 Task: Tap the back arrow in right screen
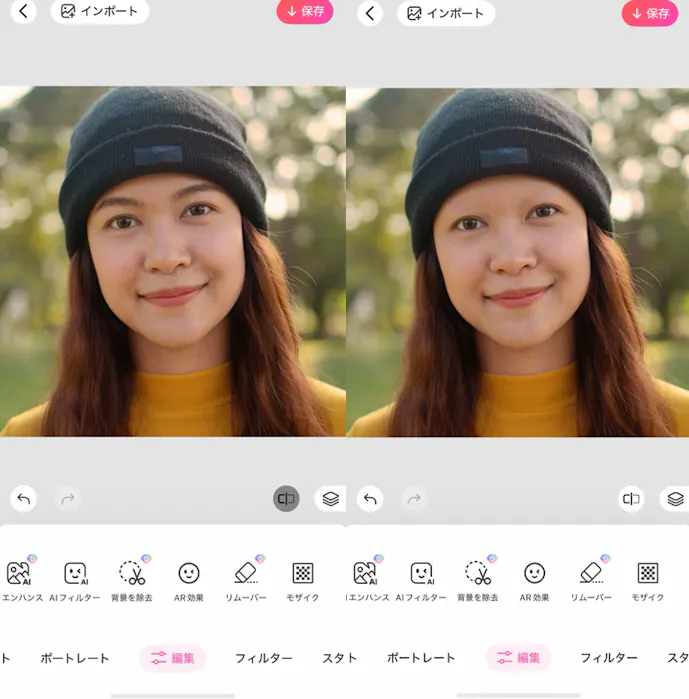(370, 13)
